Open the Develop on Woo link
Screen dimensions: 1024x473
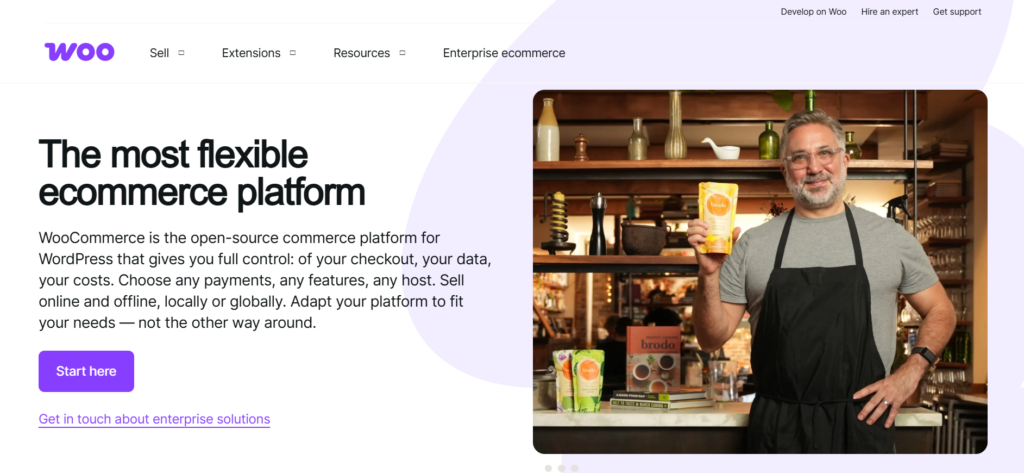click(x=813, y=12)
